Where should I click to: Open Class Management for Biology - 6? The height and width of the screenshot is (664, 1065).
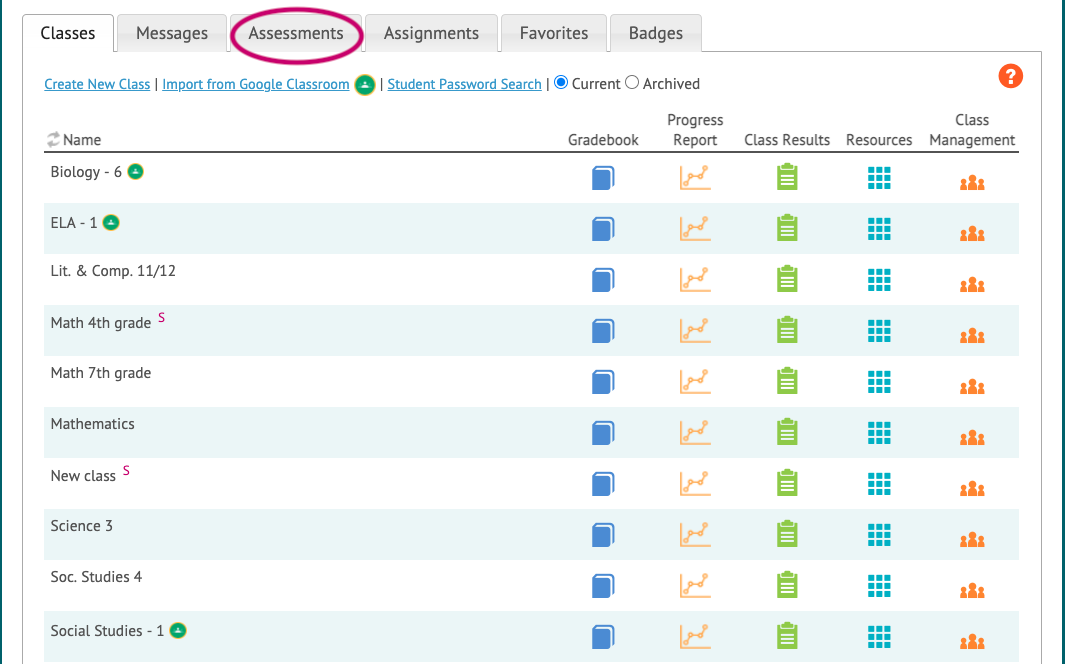(x=972, y=183)
